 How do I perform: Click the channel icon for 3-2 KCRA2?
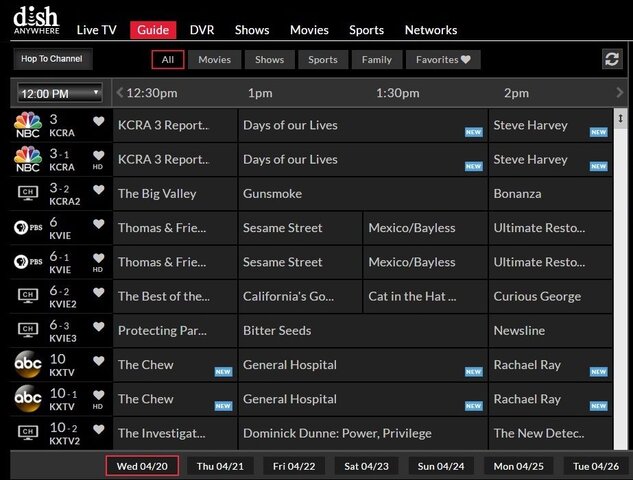pos(26,194)
